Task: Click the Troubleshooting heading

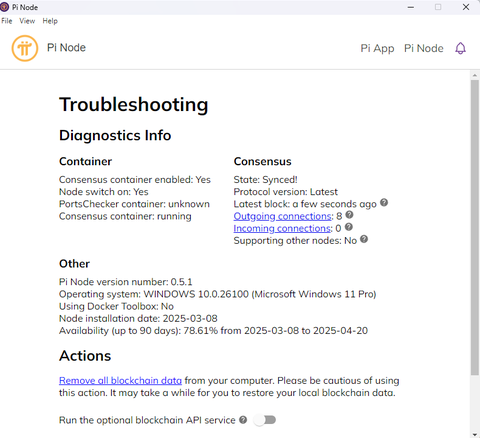Action: click(134, 105)
